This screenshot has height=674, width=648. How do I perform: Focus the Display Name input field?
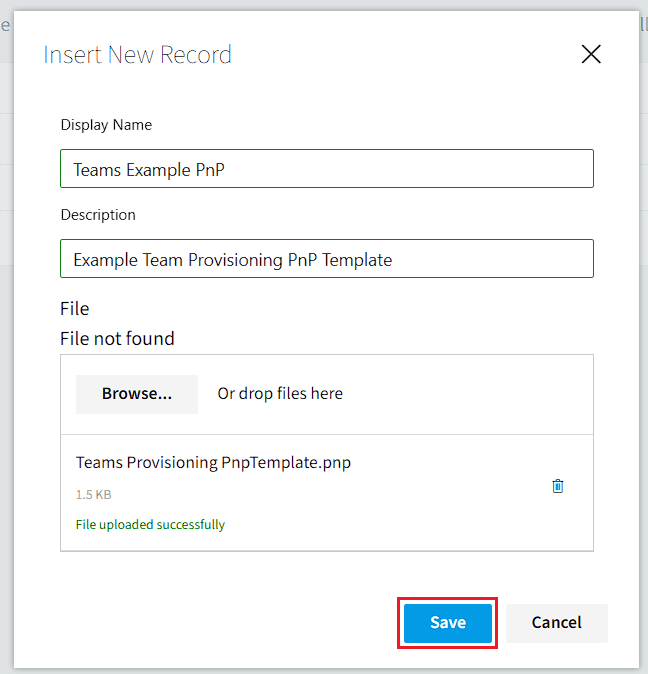[327, 168]
